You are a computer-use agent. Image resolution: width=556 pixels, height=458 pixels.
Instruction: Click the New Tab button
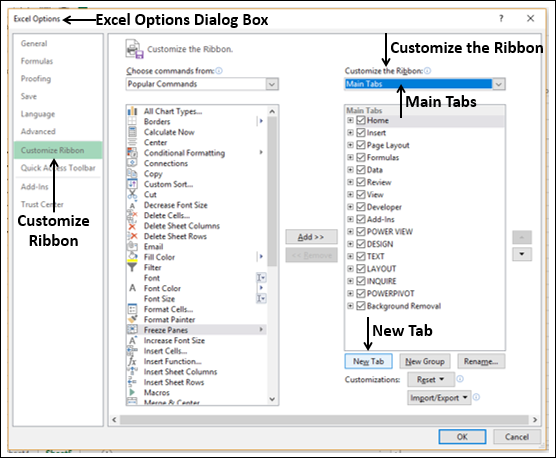point(368,361)
